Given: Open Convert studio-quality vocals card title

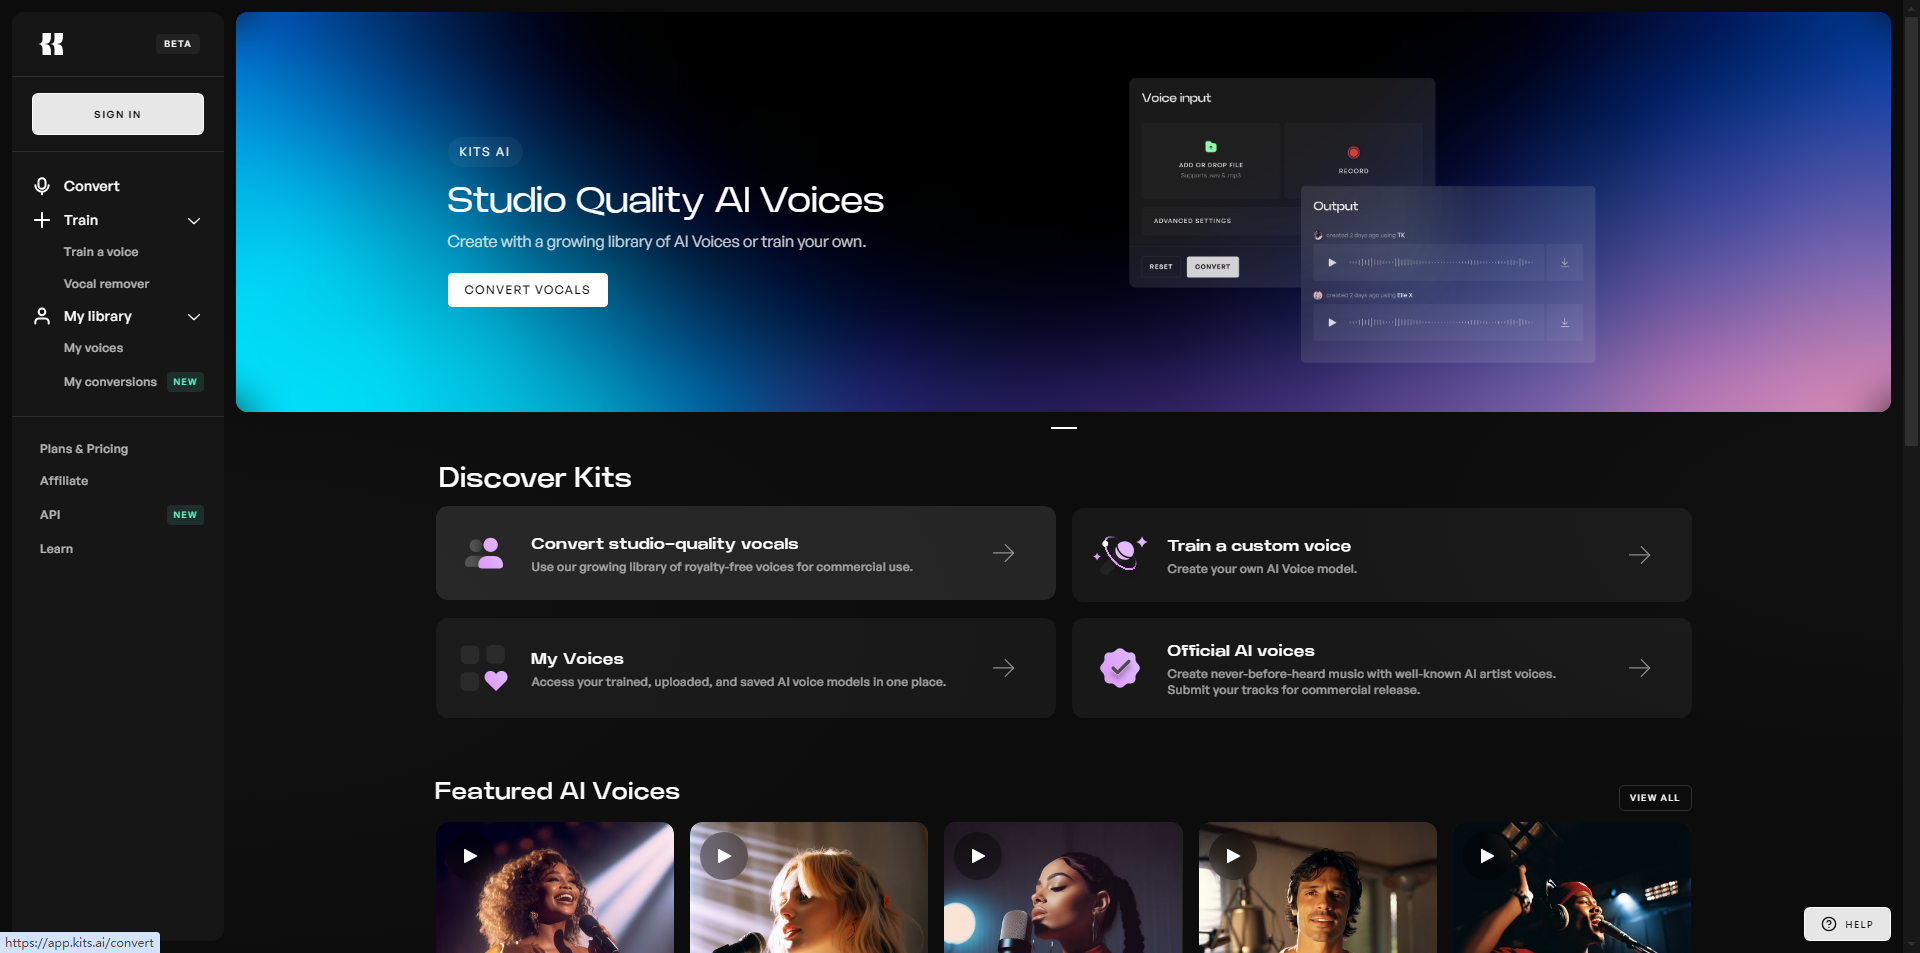Looking at the screenshot, I should coord(664,544).
